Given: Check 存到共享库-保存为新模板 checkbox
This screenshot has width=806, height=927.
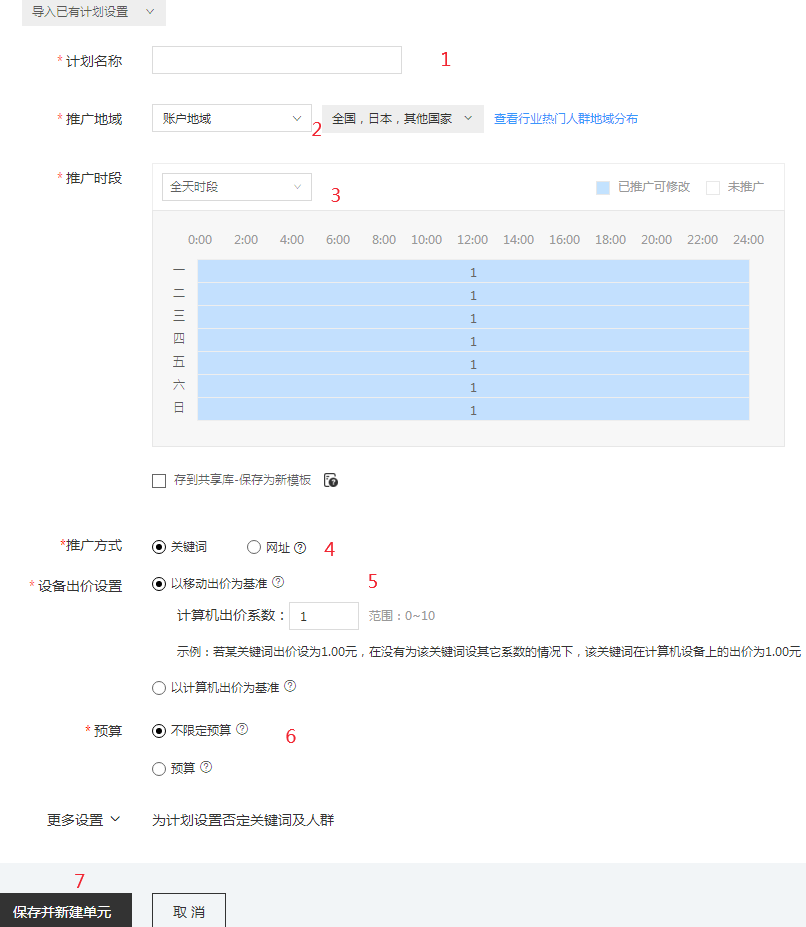Looking at the screenshot, I should click(159, 480).
